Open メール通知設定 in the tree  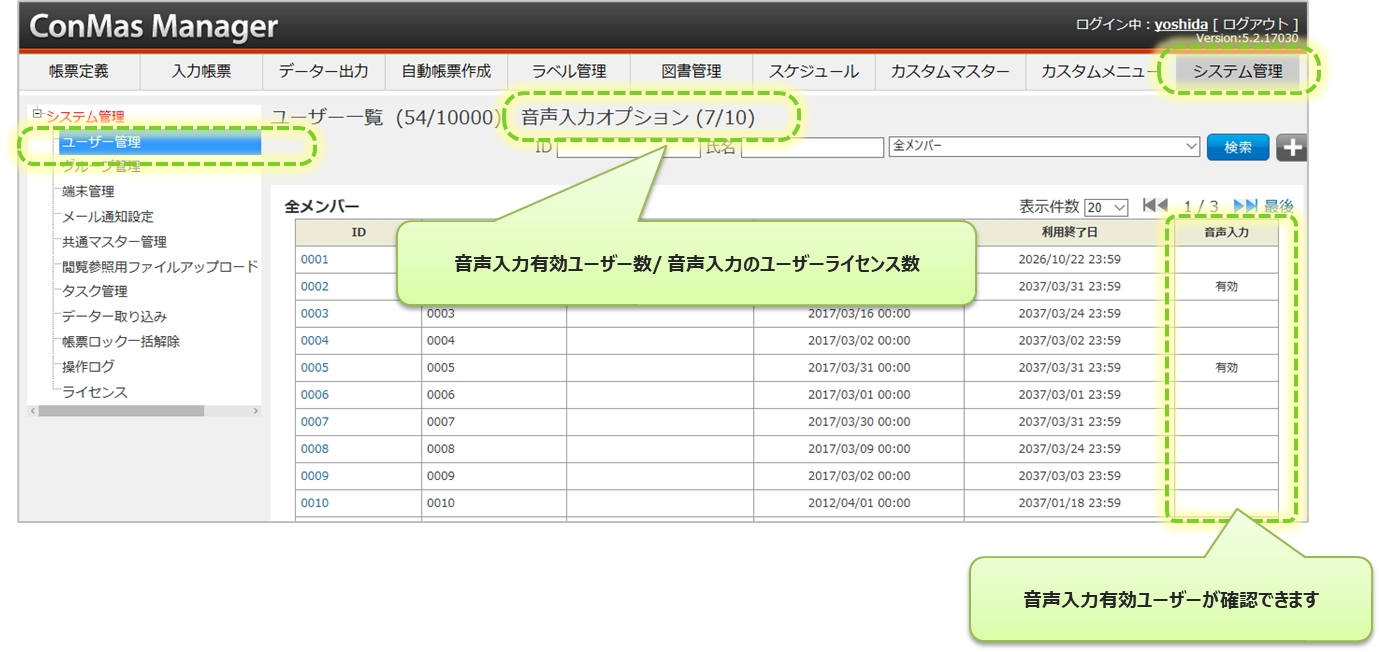(x=108, y=216)
